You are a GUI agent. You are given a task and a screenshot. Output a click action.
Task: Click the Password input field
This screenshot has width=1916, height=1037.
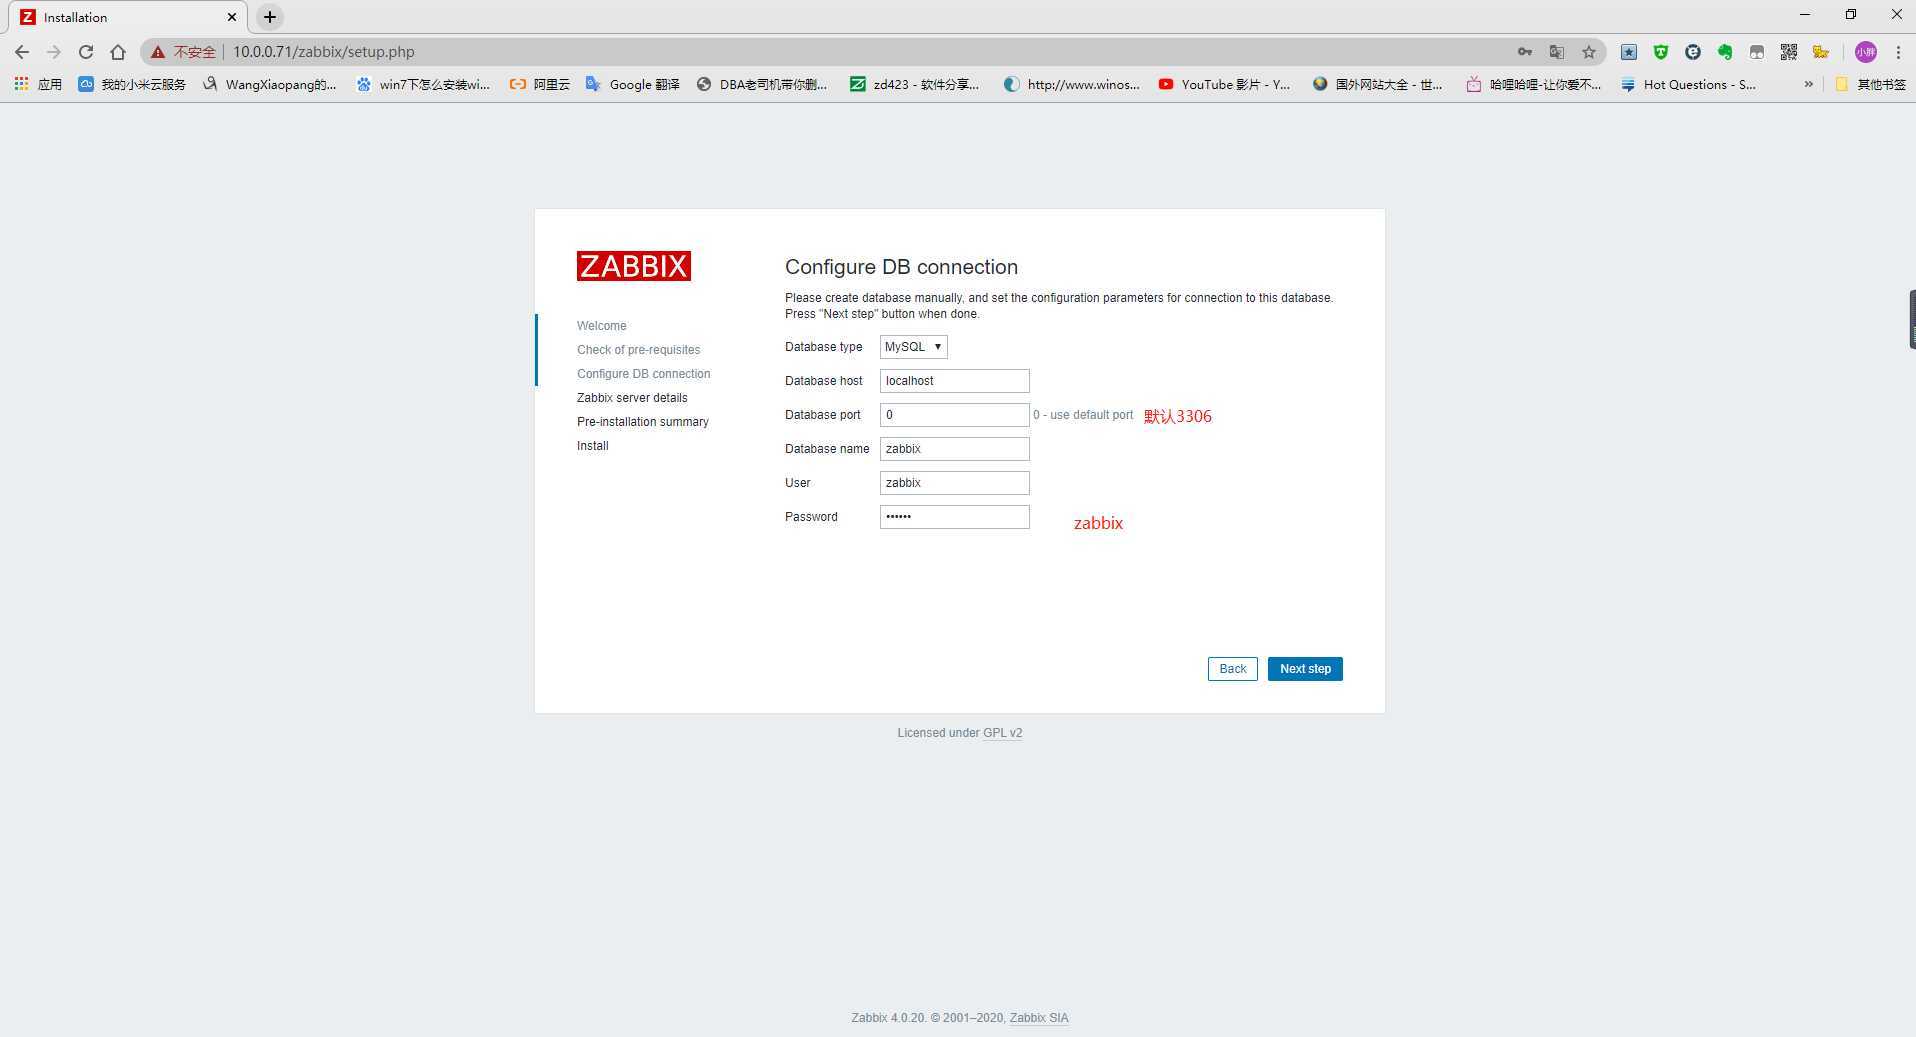(954, 517)
